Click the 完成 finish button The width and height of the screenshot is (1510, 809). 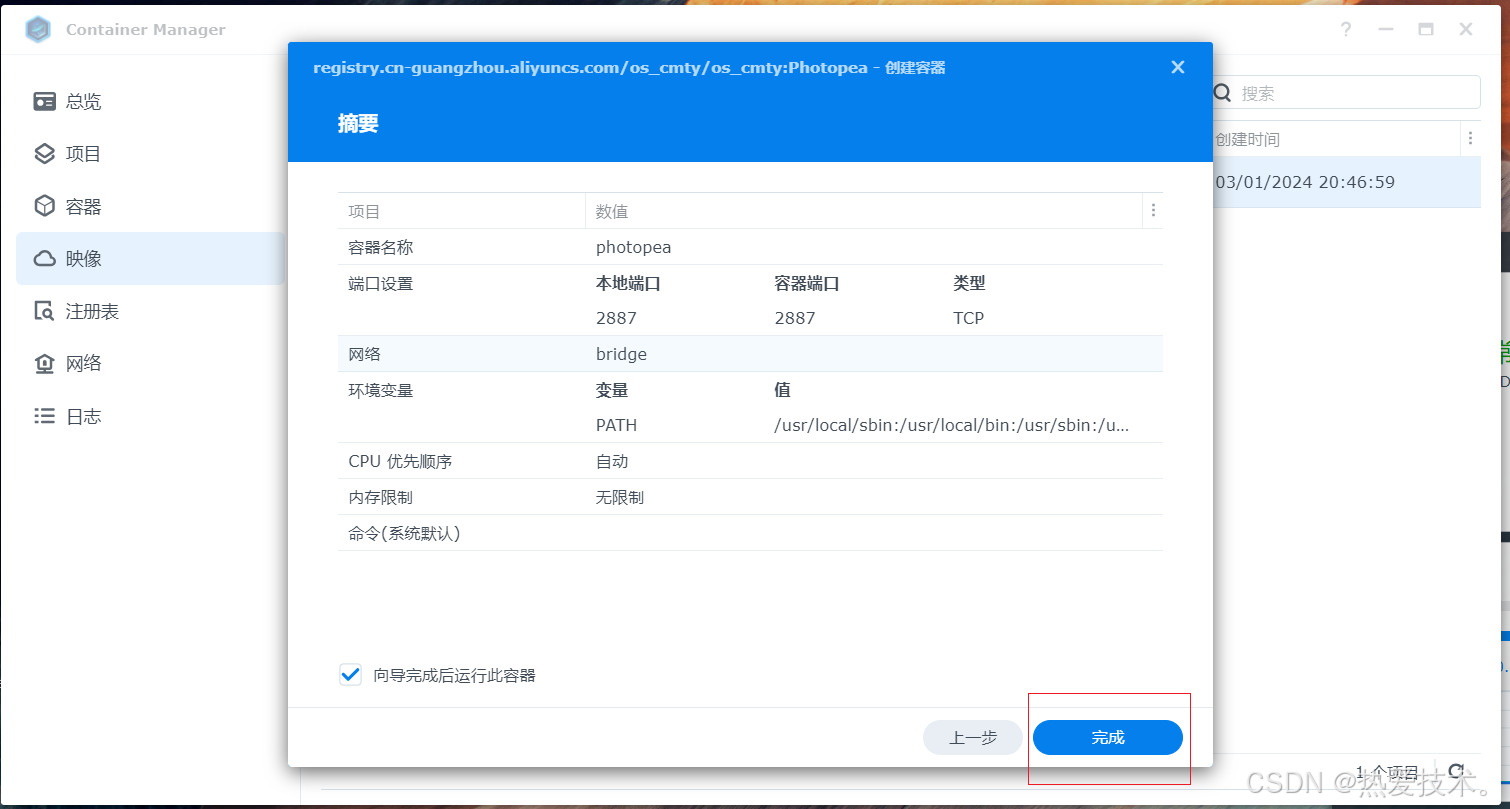[1108, 738]
